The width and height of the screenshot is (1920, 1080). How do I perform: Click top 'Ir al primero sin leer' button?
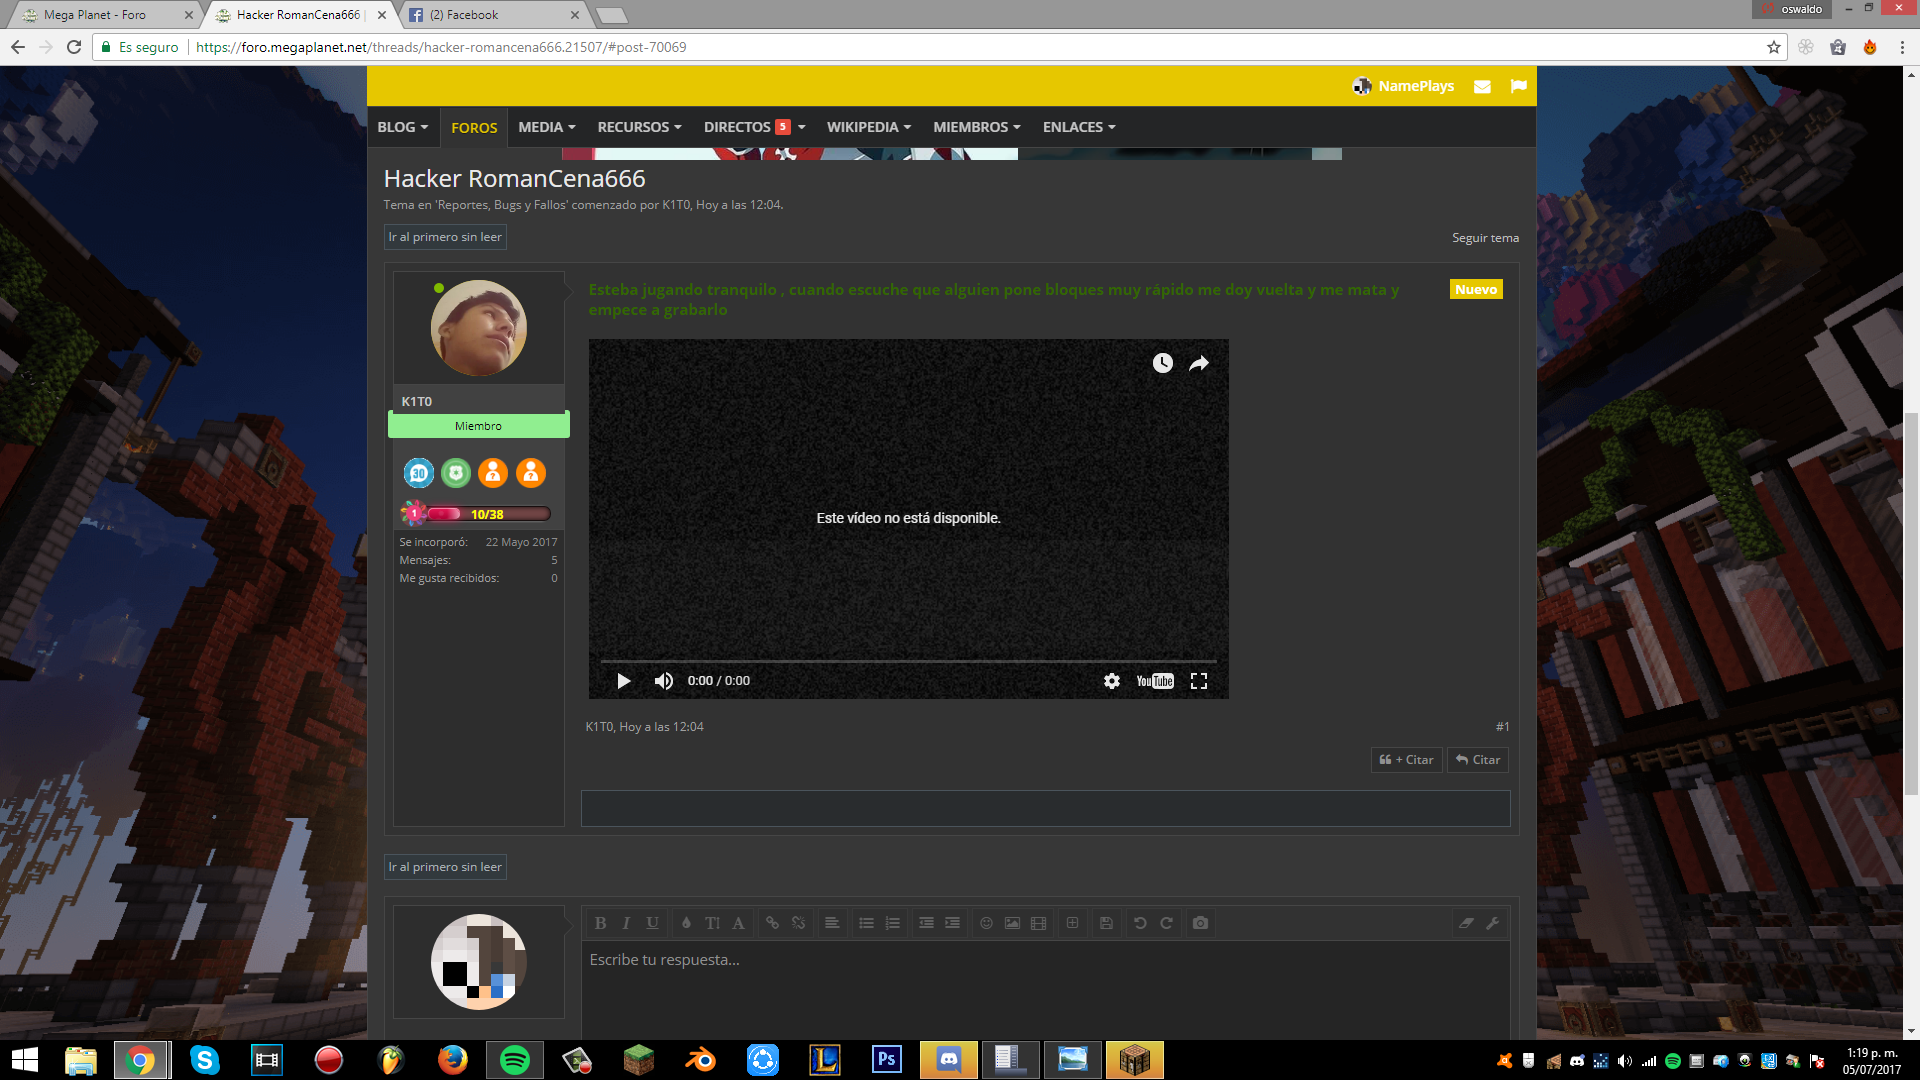pos(445,237)
